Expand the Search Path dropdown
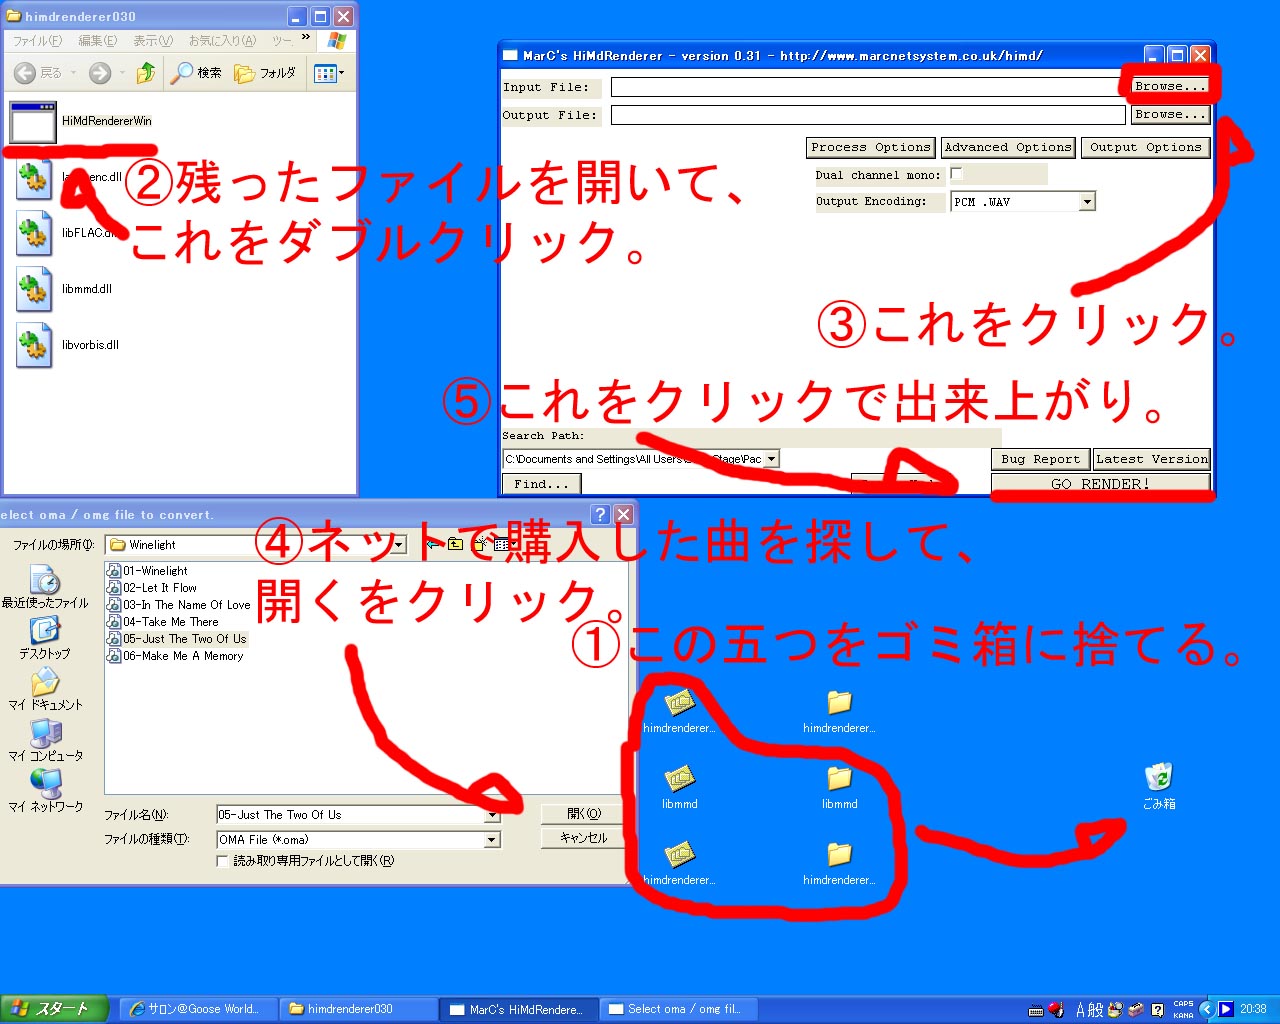 [x=770, y=459]
